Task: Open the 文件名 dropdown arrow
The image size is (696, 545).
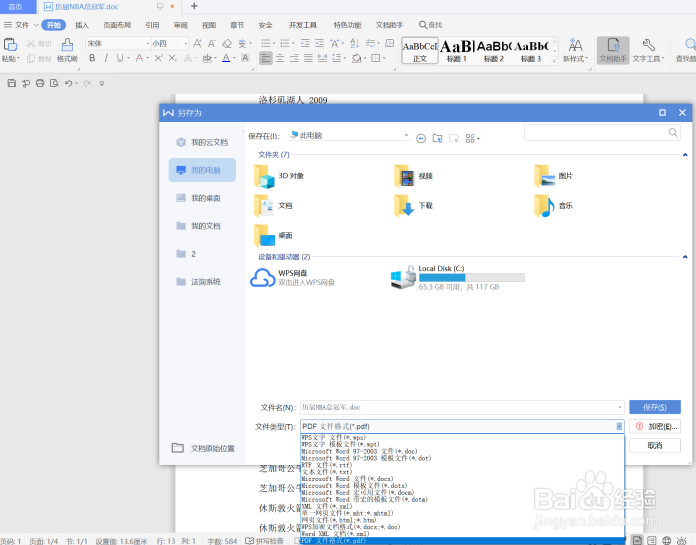Action: pyautogui.click(x=619, y=407)
